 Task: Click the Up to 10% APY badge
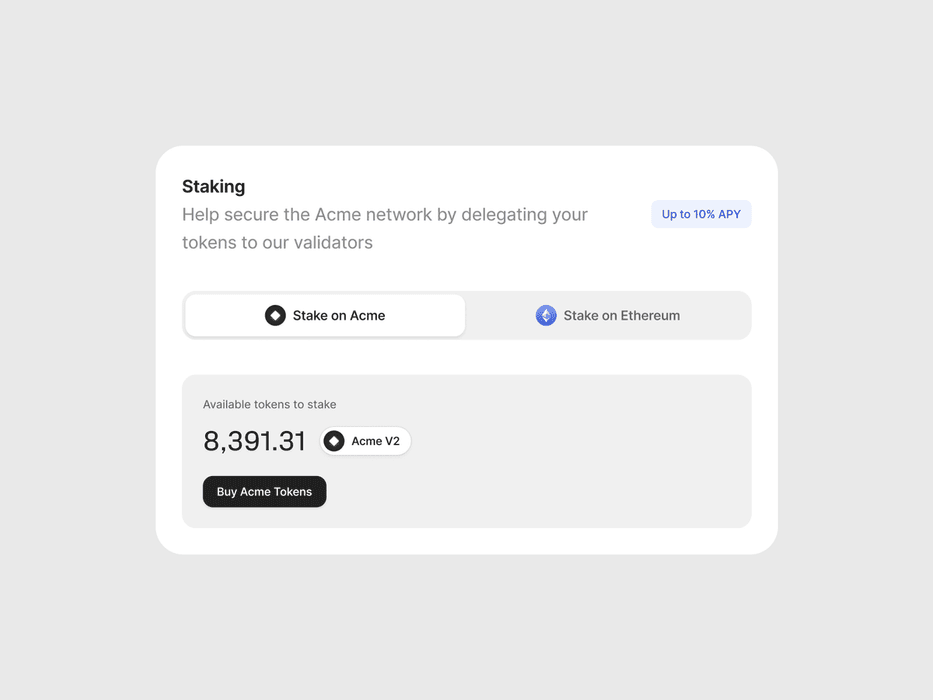point(701,214)
